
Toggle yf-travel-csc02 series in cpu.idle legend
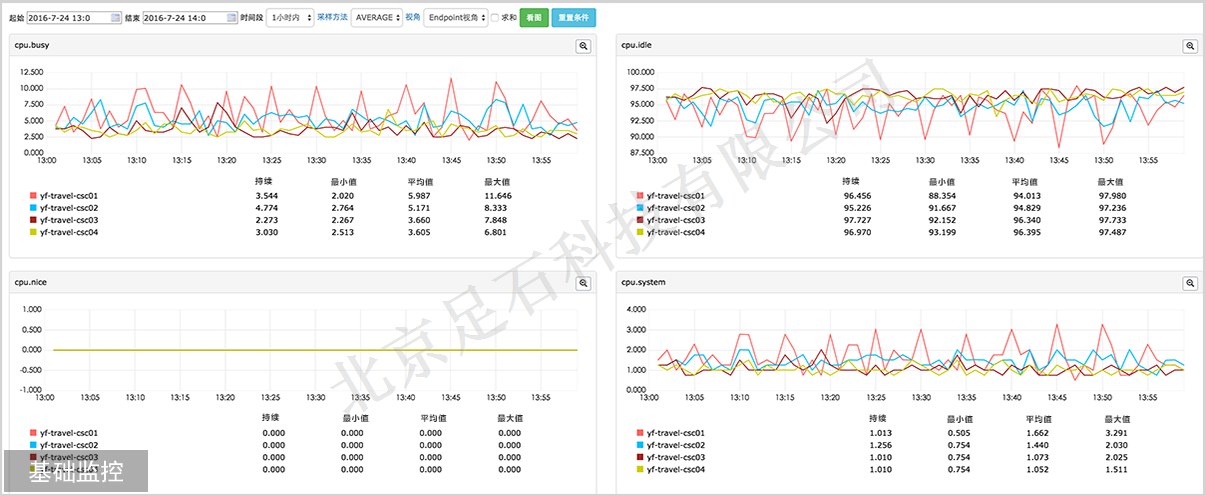click(675, 208)
